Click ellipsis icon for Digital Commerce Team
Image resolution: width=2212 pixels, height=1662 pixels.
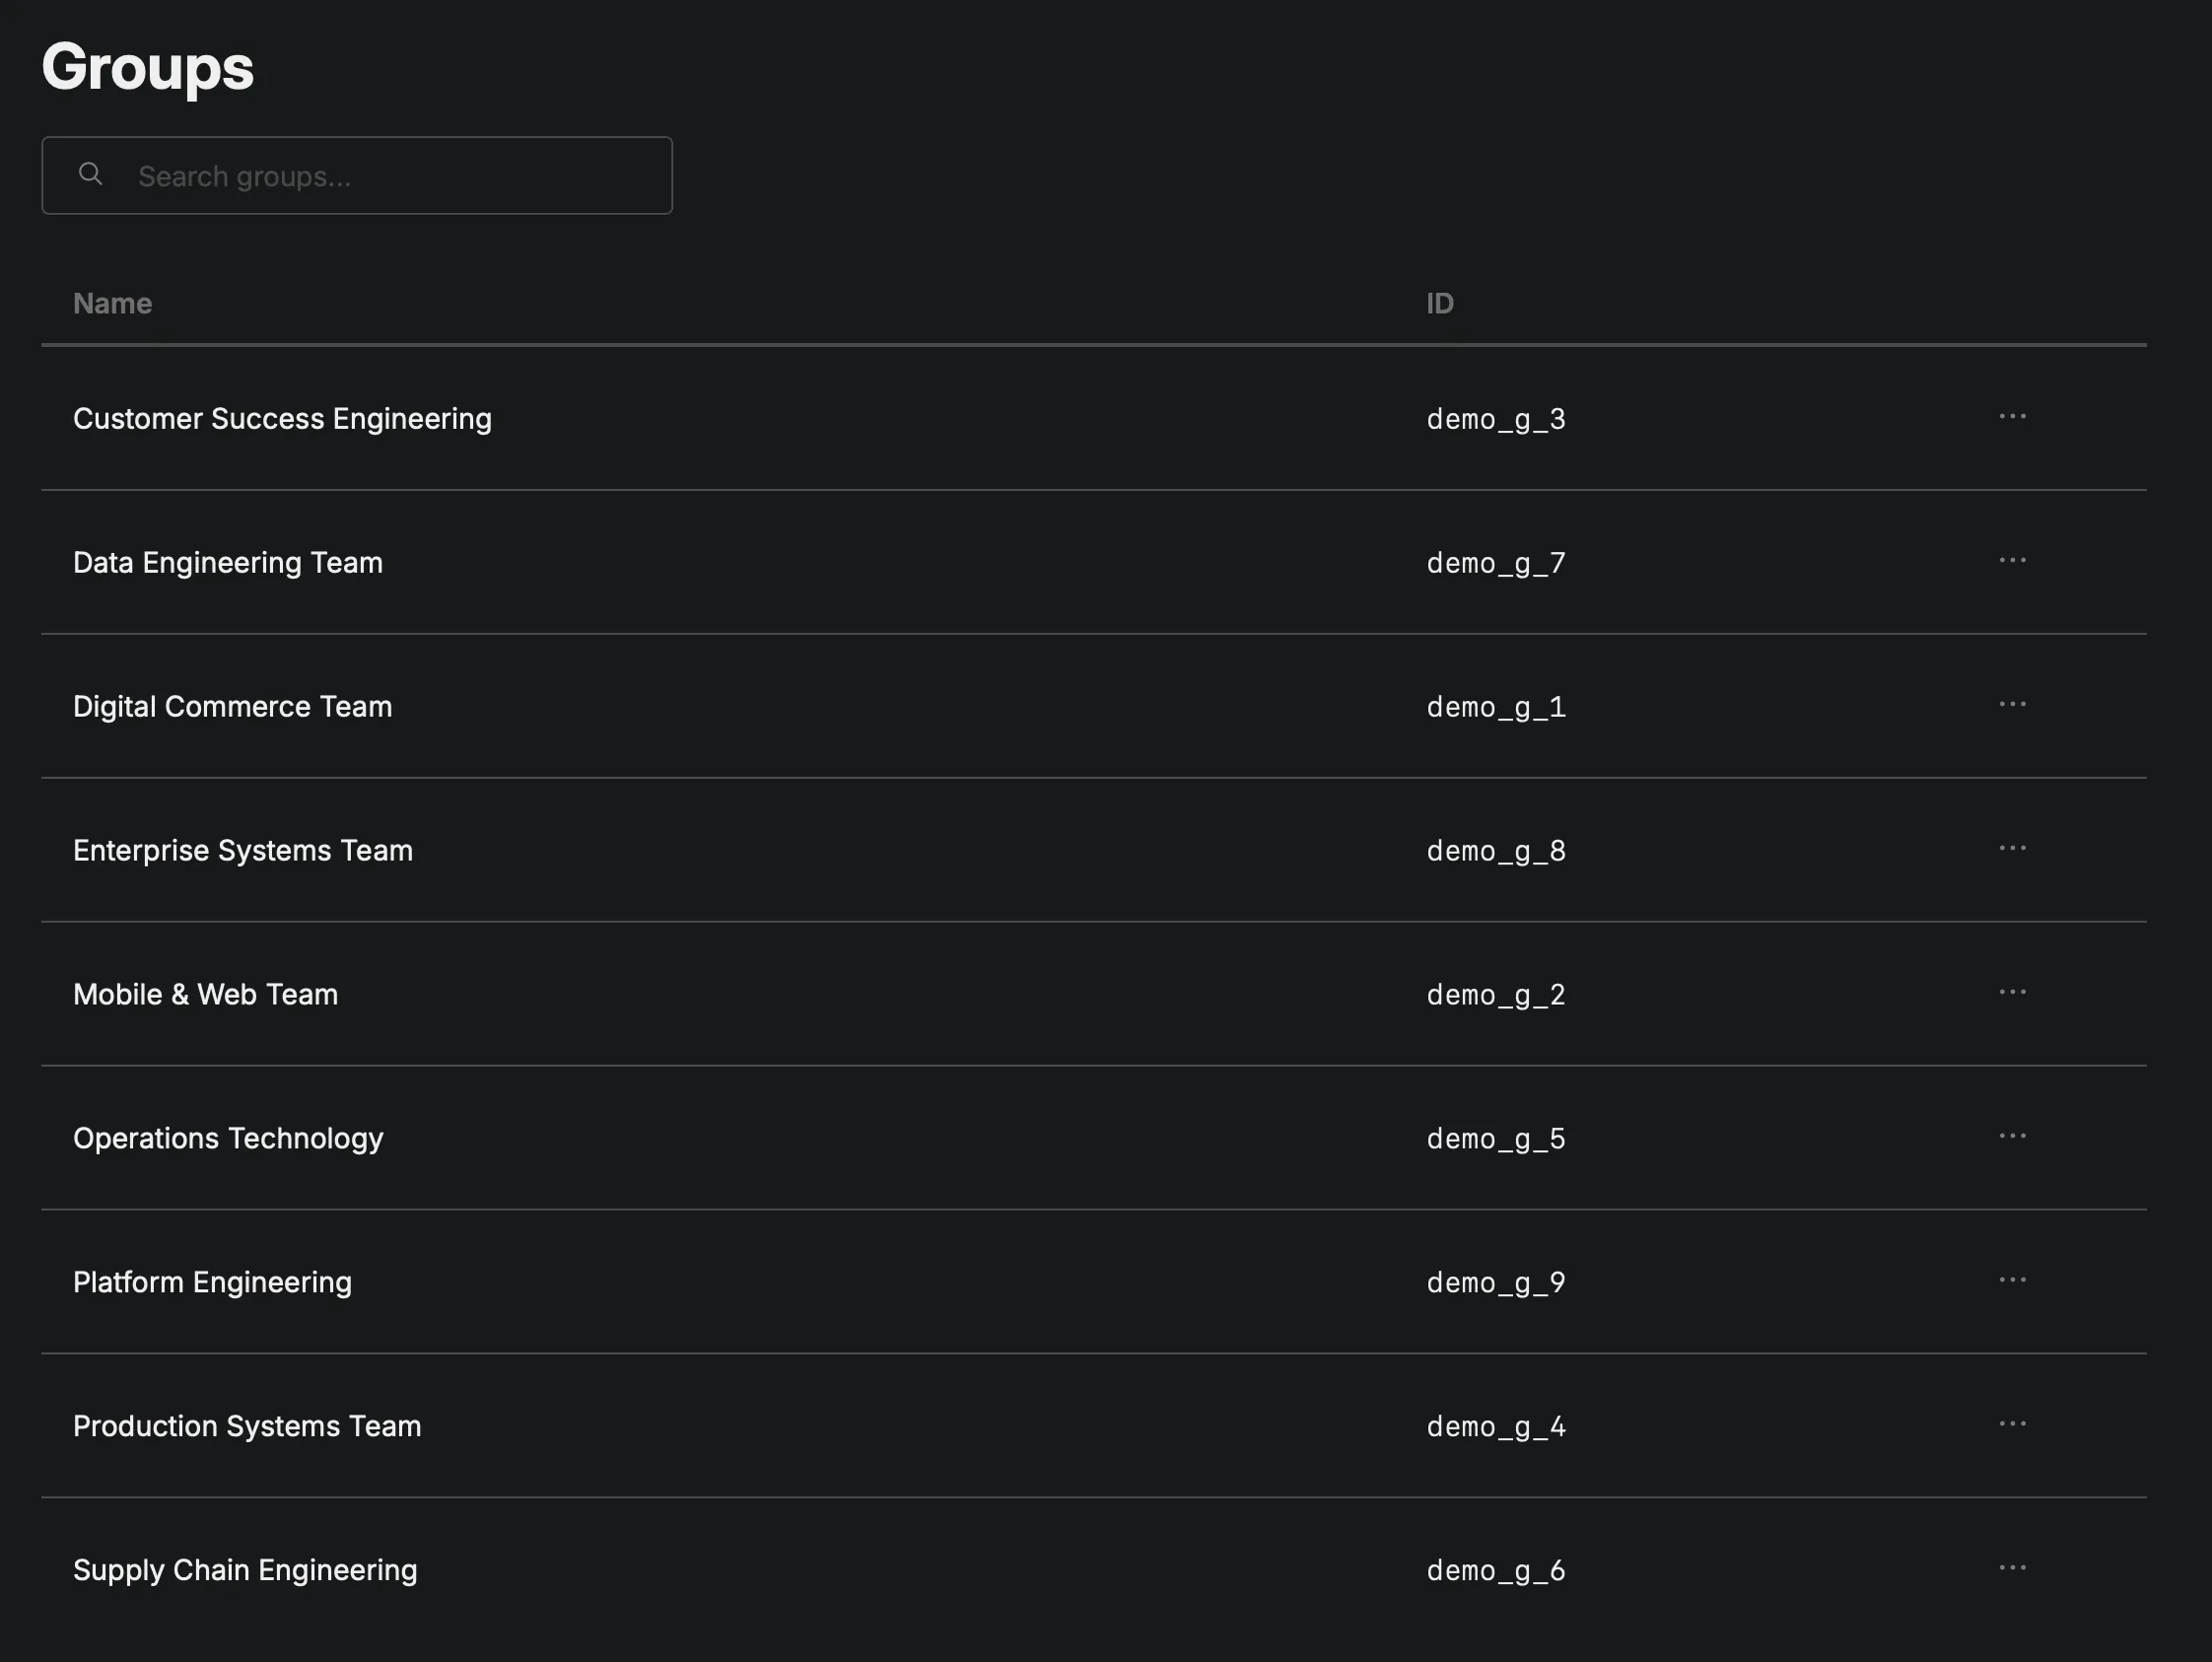click(2012, 704)
